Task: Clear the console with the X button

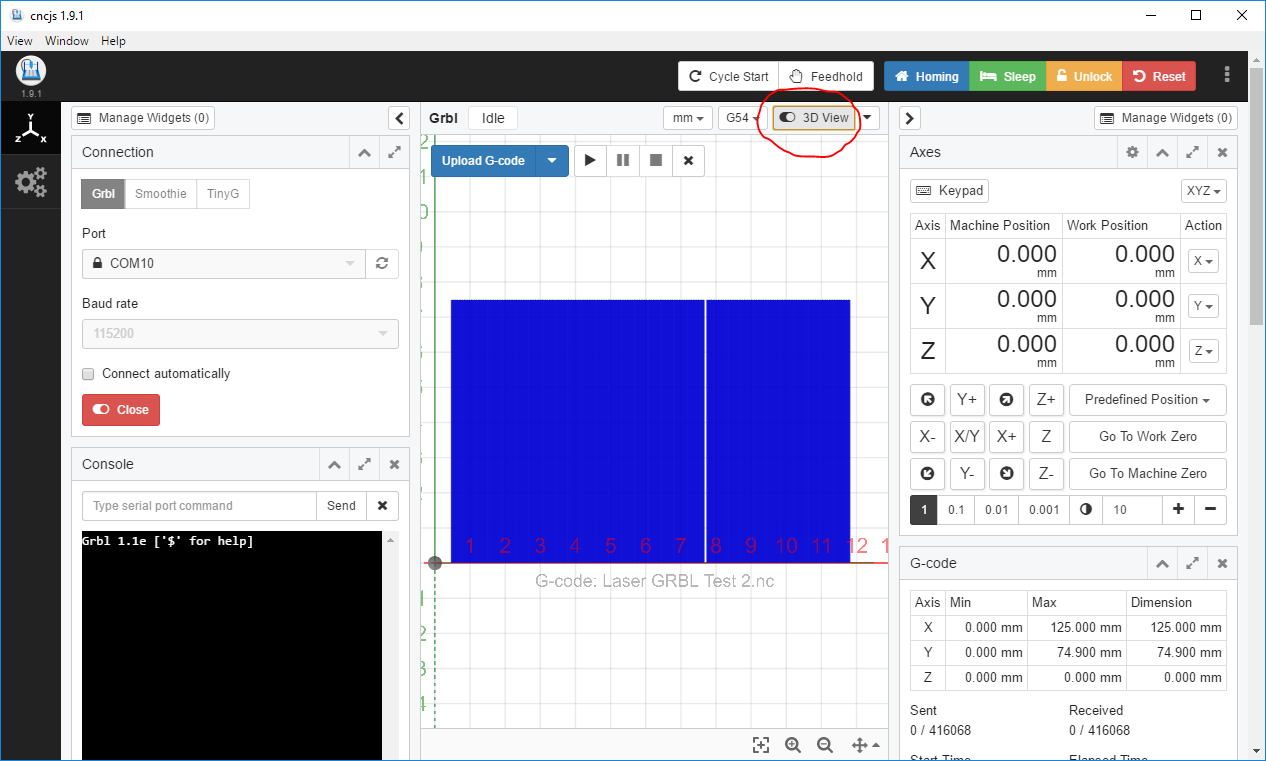Action: click(382, 506)
